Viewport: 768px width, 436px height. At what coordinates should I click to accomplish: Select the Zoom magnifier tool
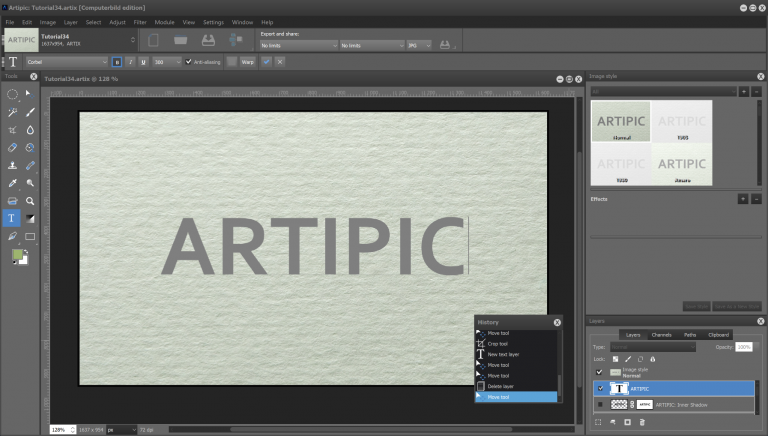coord(31,201)
